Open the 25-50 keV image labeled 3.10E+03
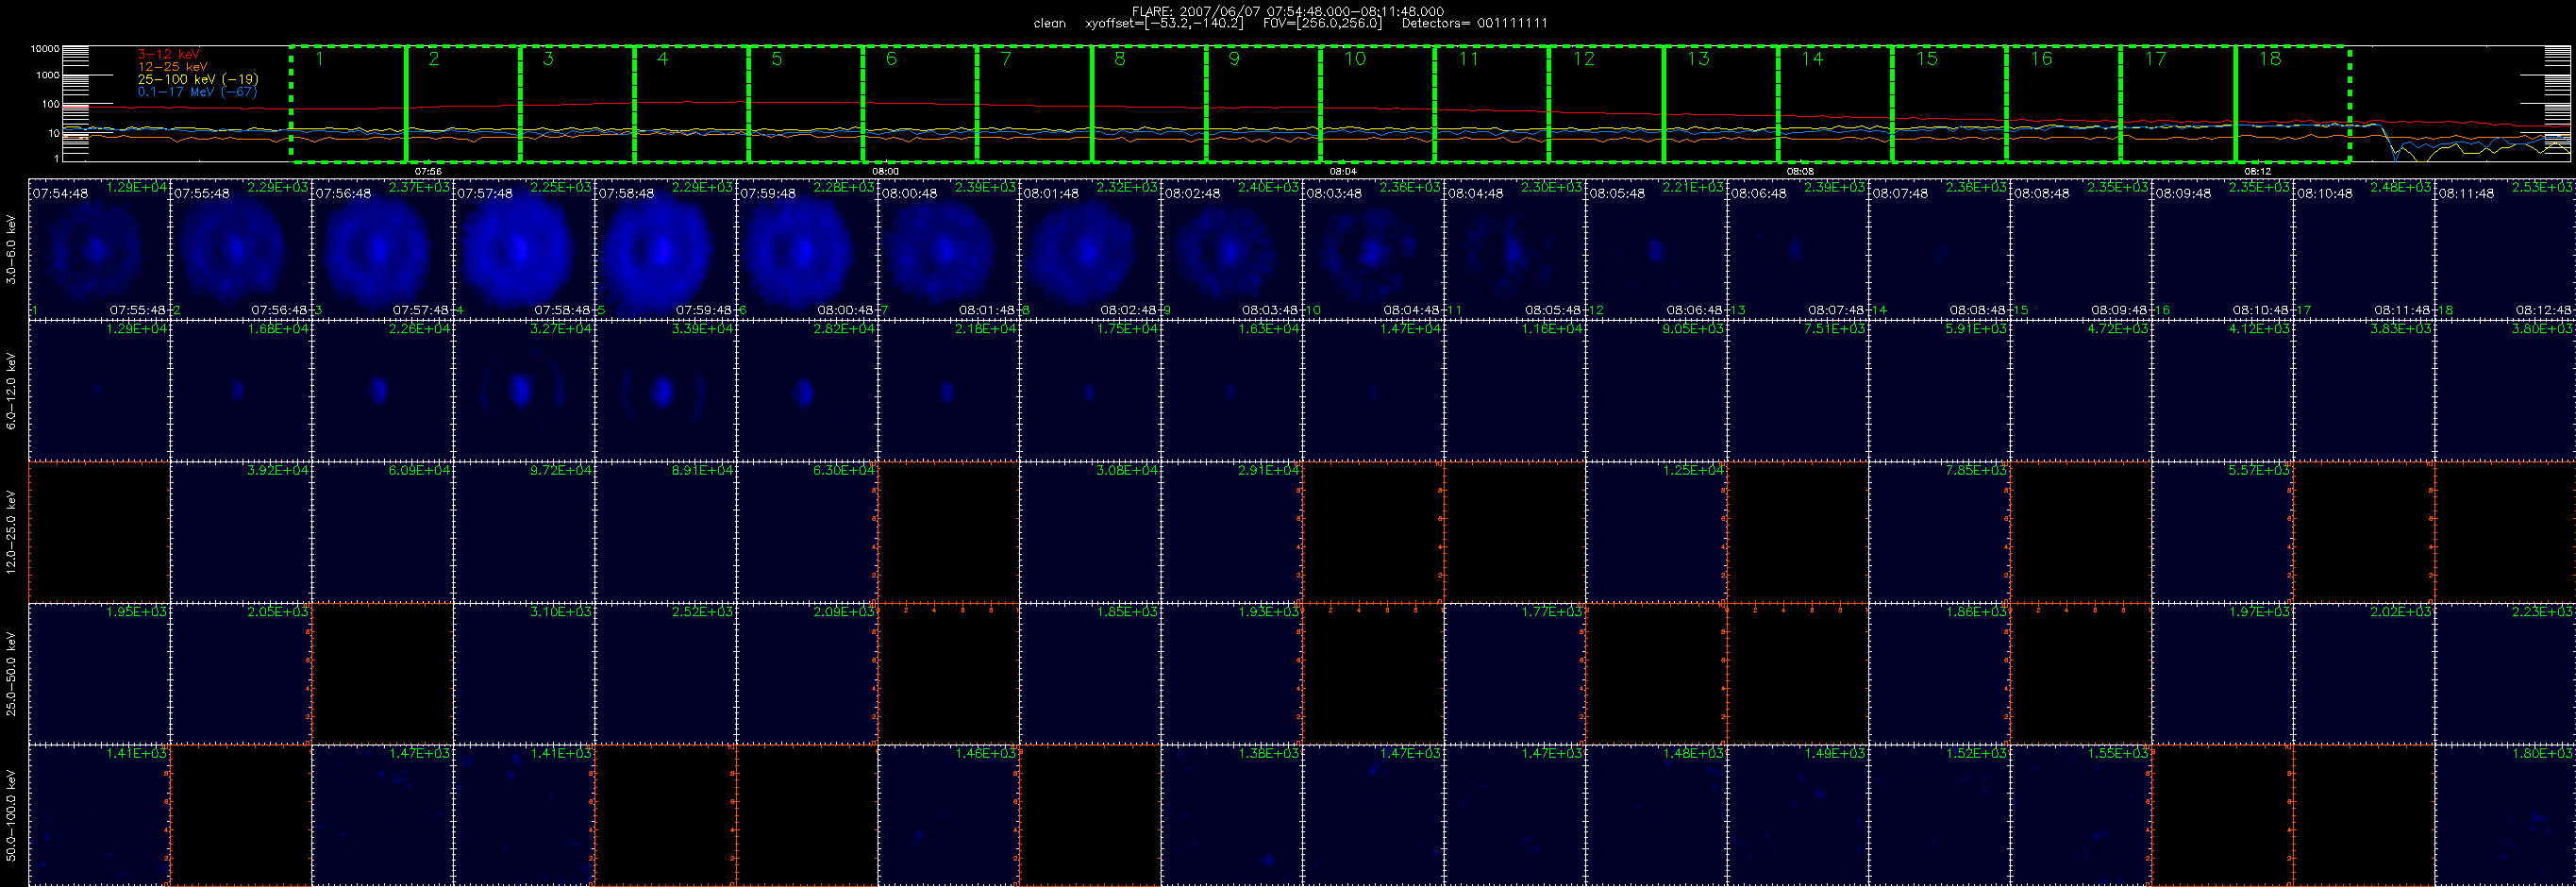The image size is (2576, 887). click(x=524, y=674)
